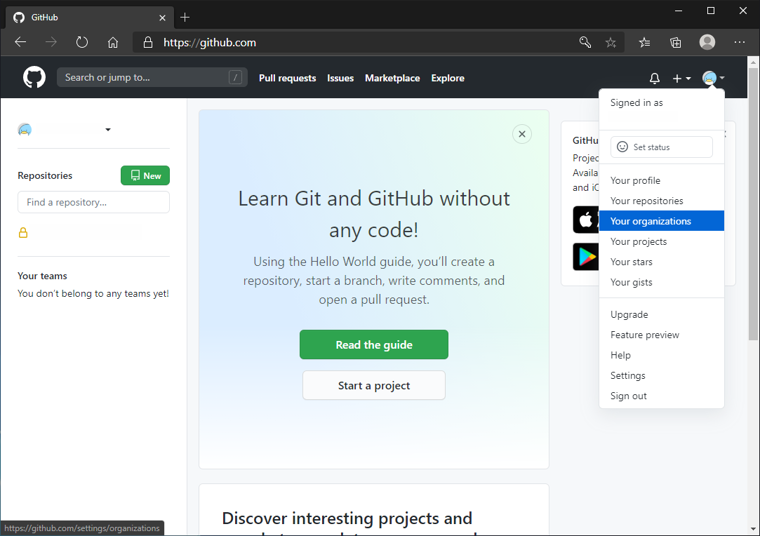
Task: Open a new browser tab with the plus
Action: coord(185,17)
